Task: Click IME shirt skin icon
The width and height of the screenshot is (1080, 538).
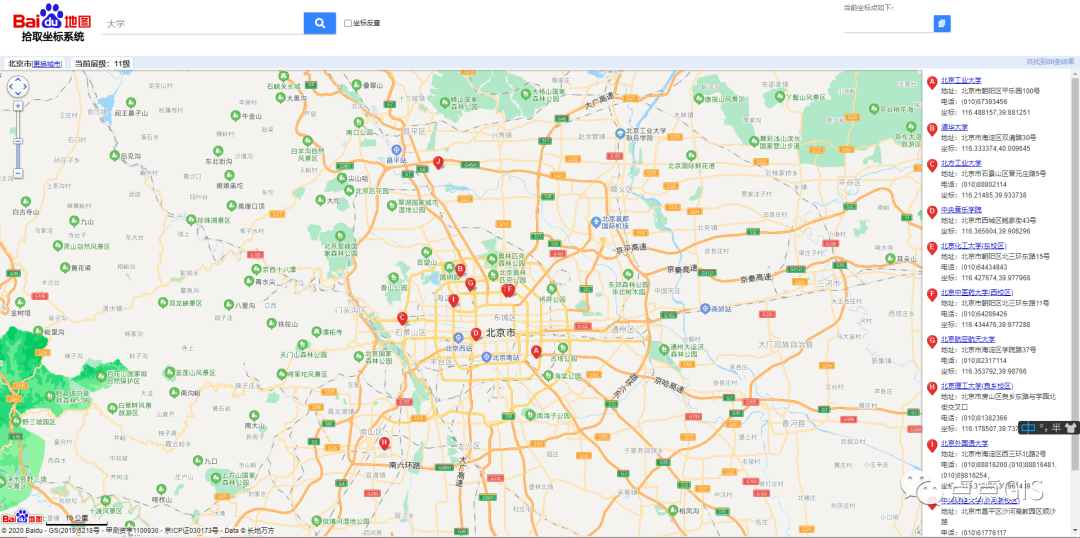Action: pyautogui.click(x=1069, y=428)
